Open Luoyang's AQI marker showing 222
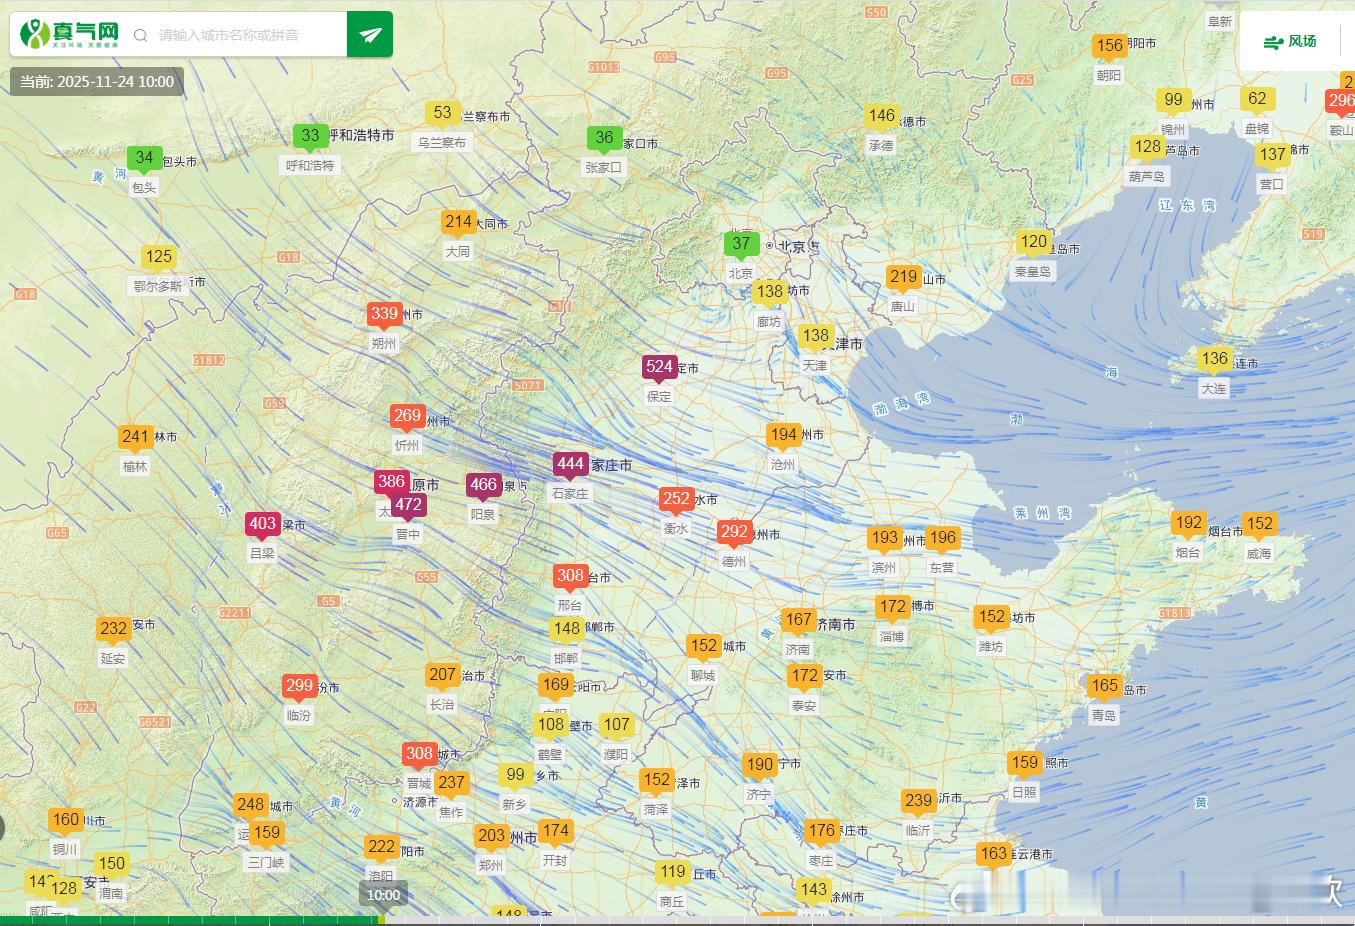 tap(381, 849)
